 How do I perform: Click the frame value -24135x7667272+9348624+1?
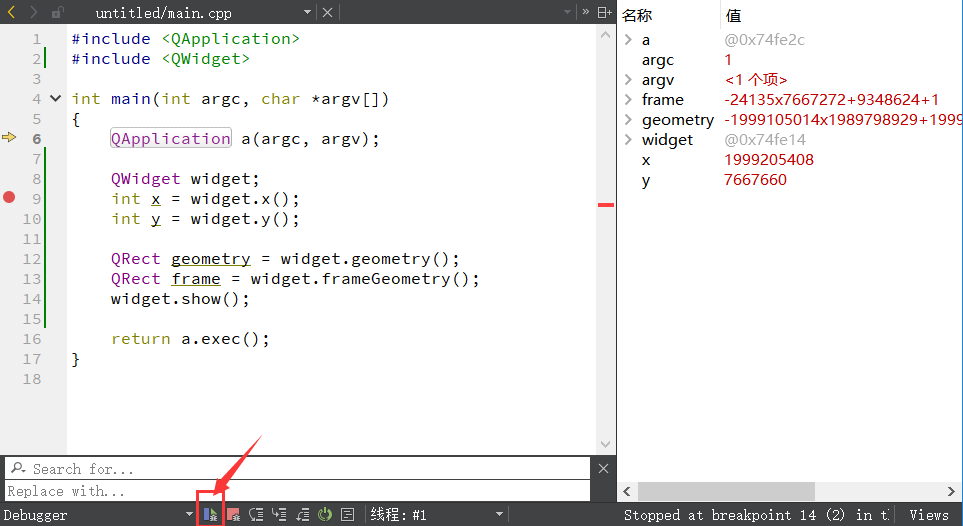[831, 100]
